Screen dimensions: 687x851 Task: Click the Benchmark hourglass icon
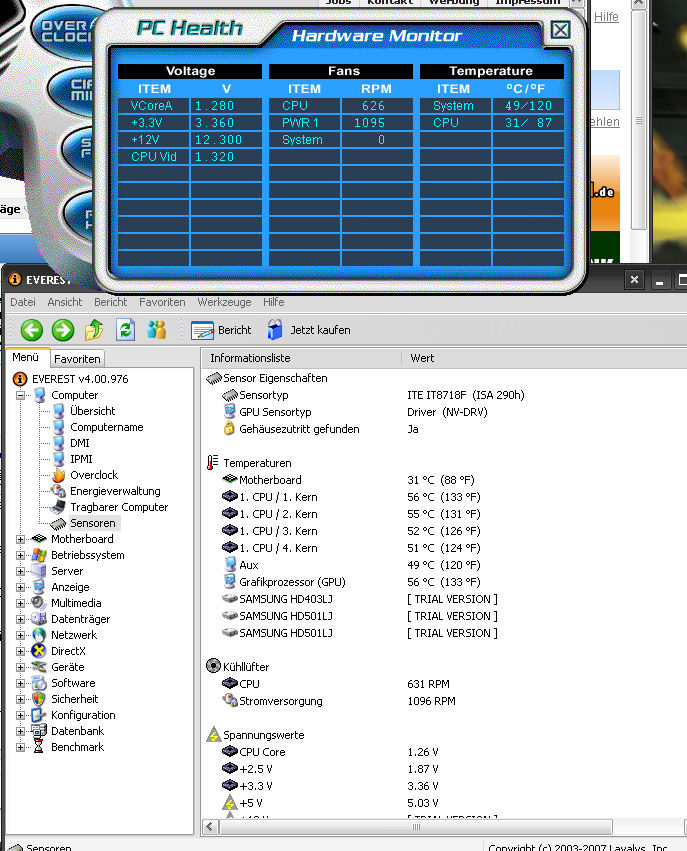tap(39, 747)
